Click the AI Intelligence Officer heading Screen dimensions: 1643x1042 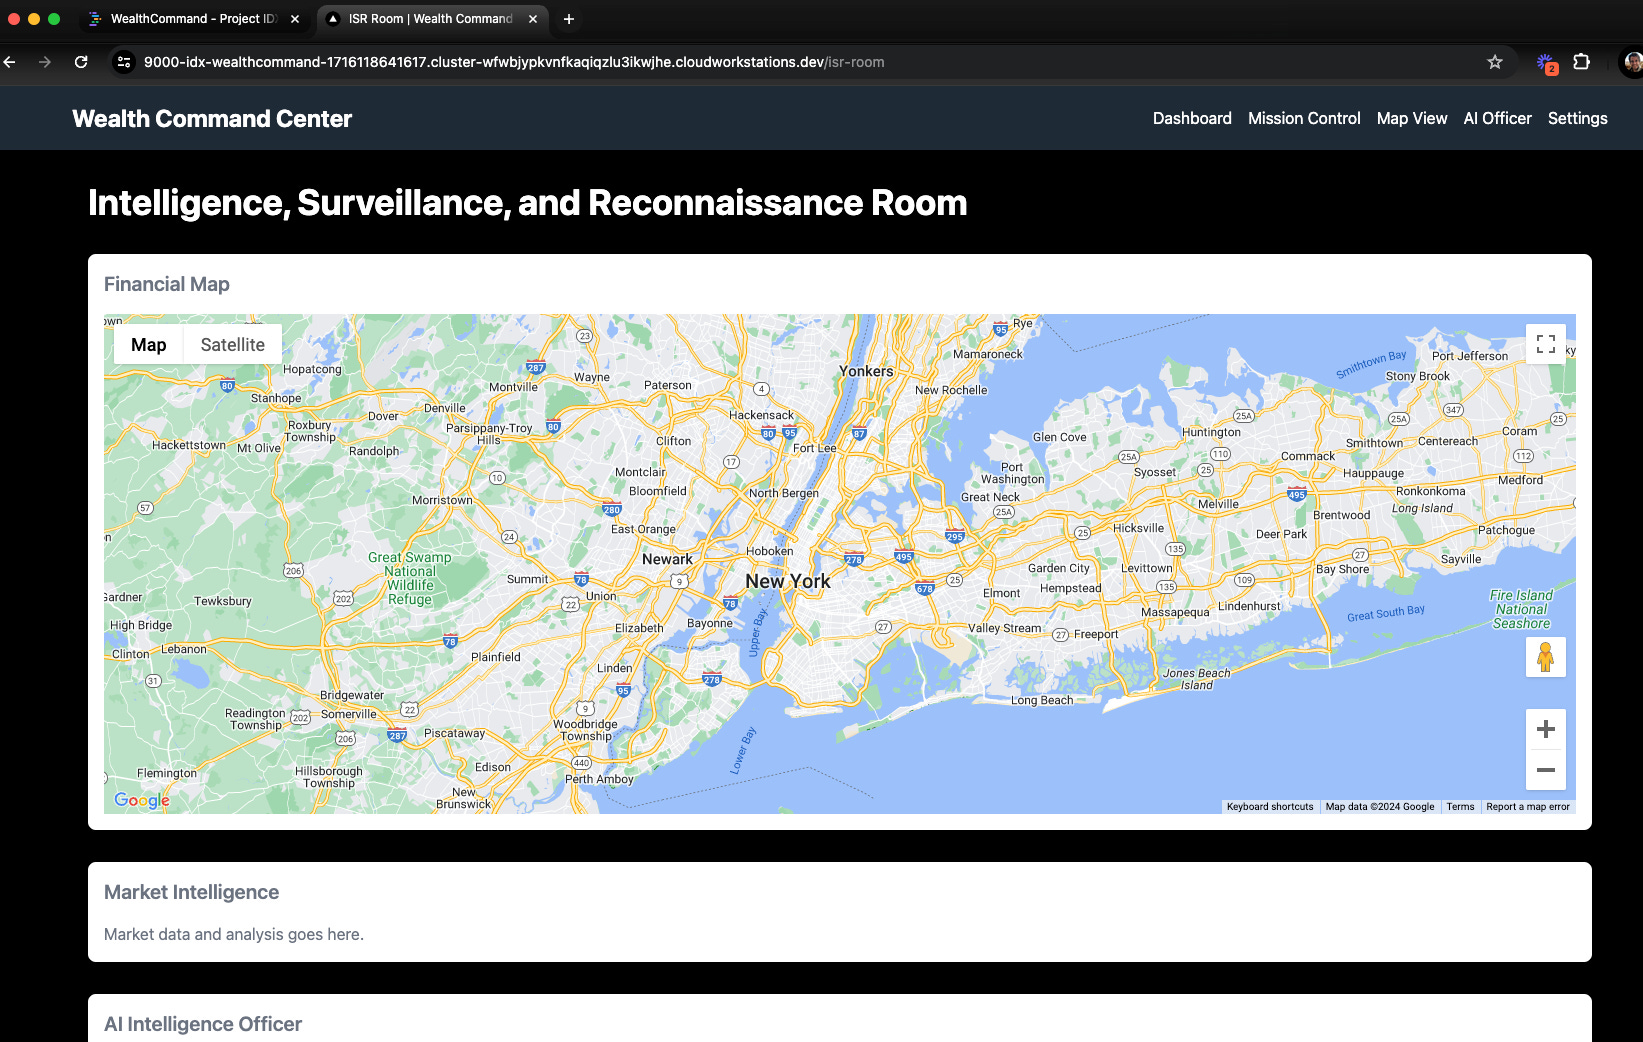[203, 1024]
